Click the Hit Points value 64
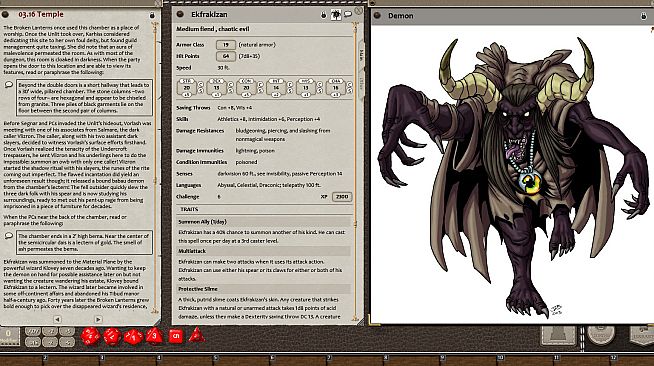The height and width of the screenshot is (366, 654). pyautogui.click(x=226, y=56)
